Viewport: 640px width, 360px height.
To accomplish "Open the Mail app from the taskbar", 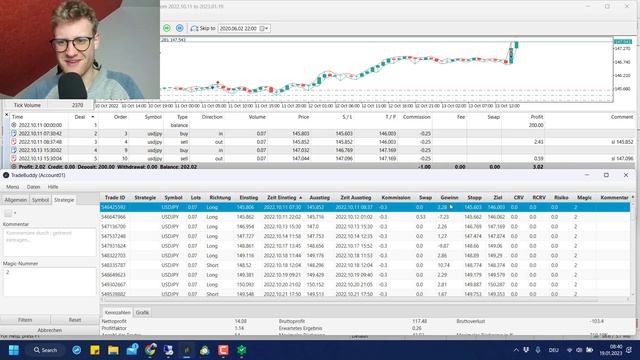I will point(132,350).
